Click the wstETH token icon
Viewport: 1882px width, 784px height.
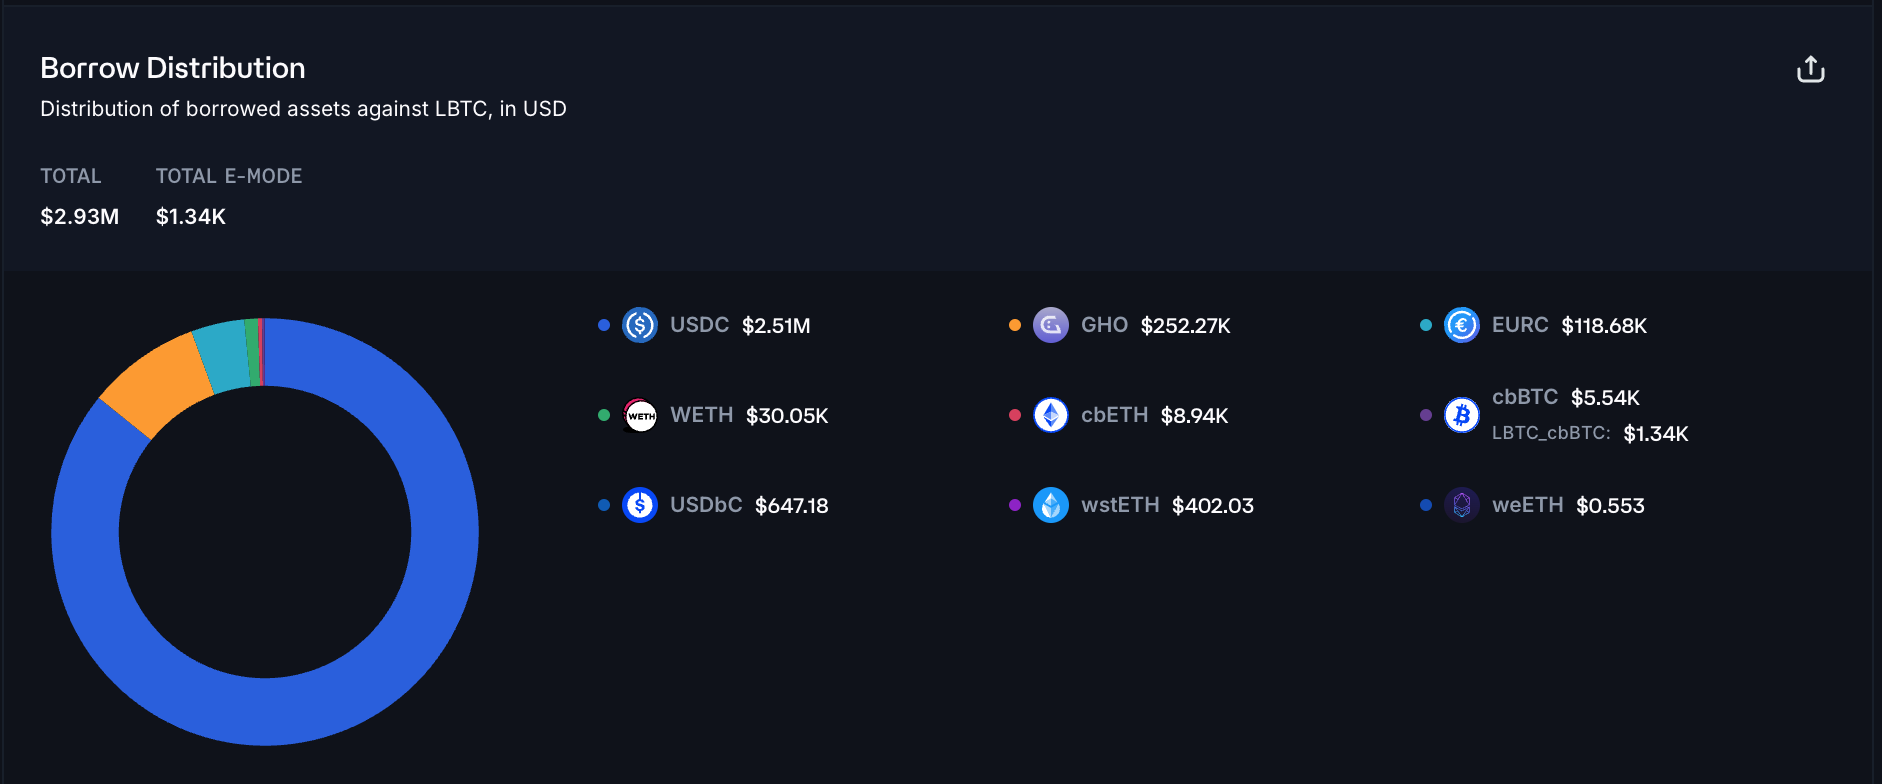pyautogui.click(x=1050, y=505)
